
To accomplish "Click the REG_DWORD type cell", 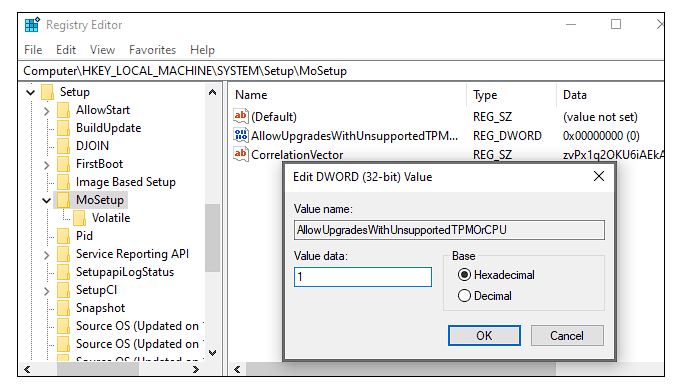I will click(507, 136).
